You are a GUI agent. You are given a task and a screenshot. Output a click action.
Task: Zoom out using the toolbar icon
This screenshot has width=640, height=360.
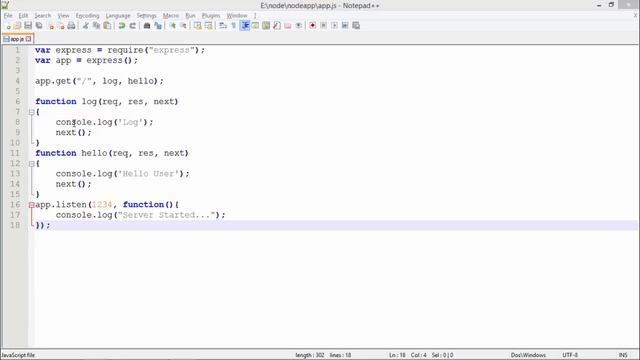184,26
